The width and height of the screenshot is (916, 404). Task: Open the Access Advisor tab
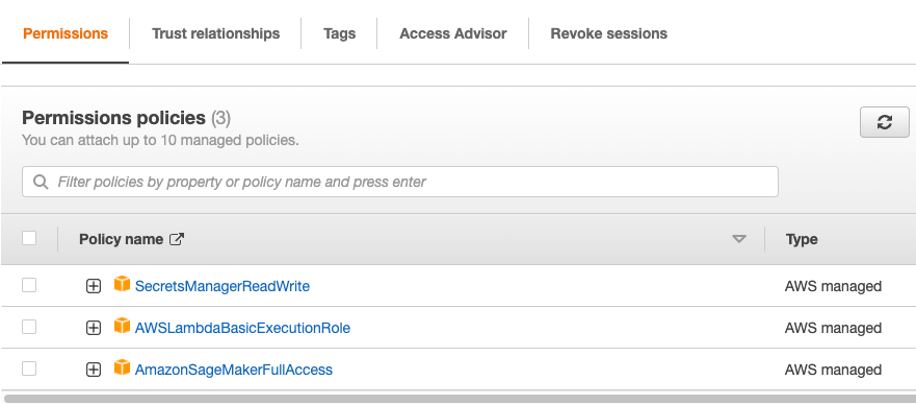tap(453, 34)
